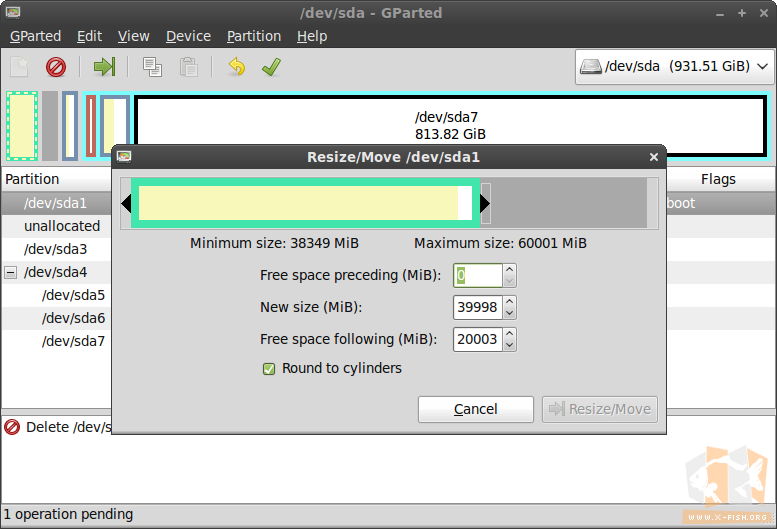Click the green Apply all operations checkmark
This screenshot has height=529, width=777.
pos(271,66)
